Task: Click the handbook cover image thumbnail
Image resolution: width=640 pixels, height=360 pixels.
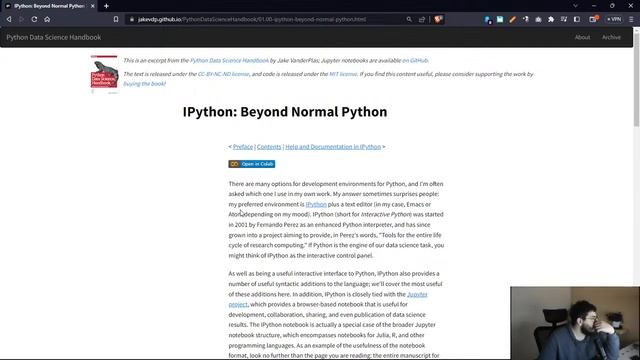Action: point(104,74)
